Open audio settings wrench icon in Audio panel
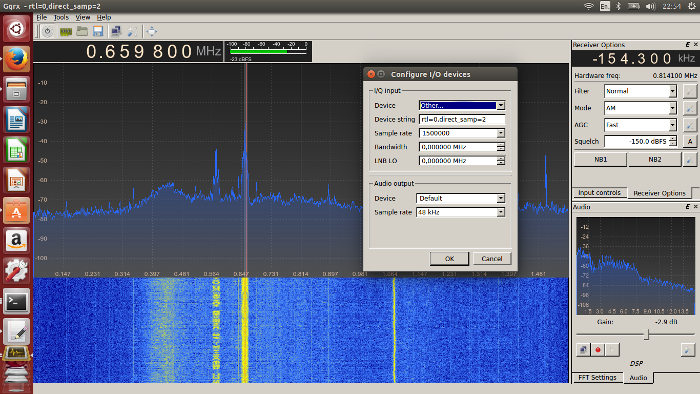700x394 pixels. [688, 350]
